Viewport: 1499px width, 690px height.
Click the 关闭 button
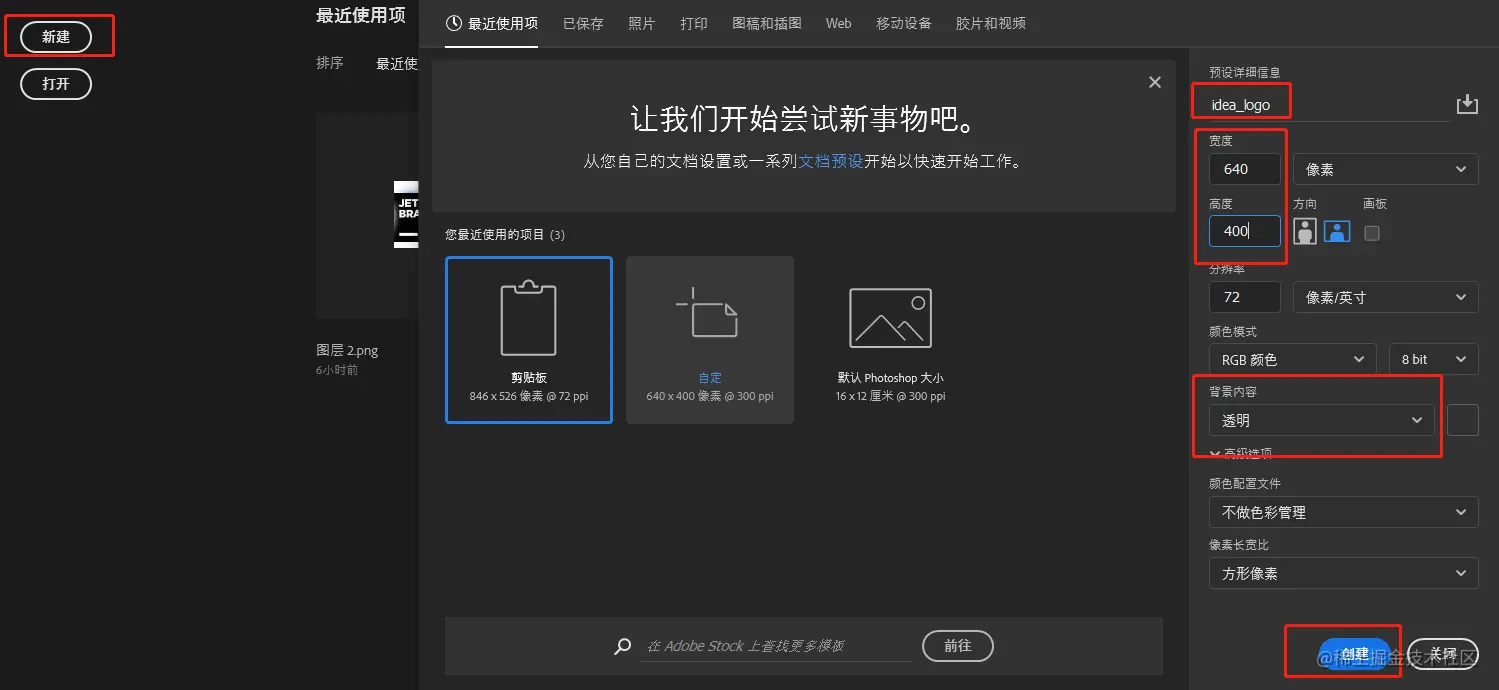(x=1443, y=654)
